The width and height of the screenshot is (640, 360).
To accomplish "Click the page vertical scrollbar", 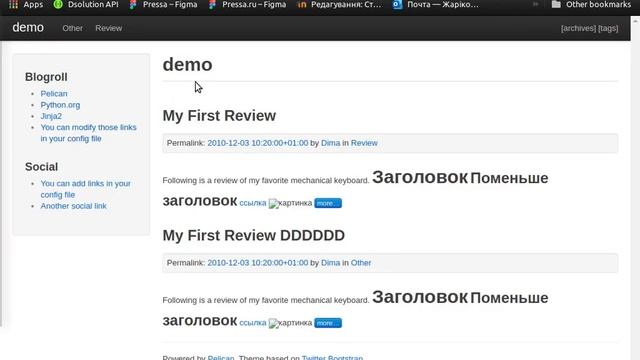I will click(x=635, y=188).
